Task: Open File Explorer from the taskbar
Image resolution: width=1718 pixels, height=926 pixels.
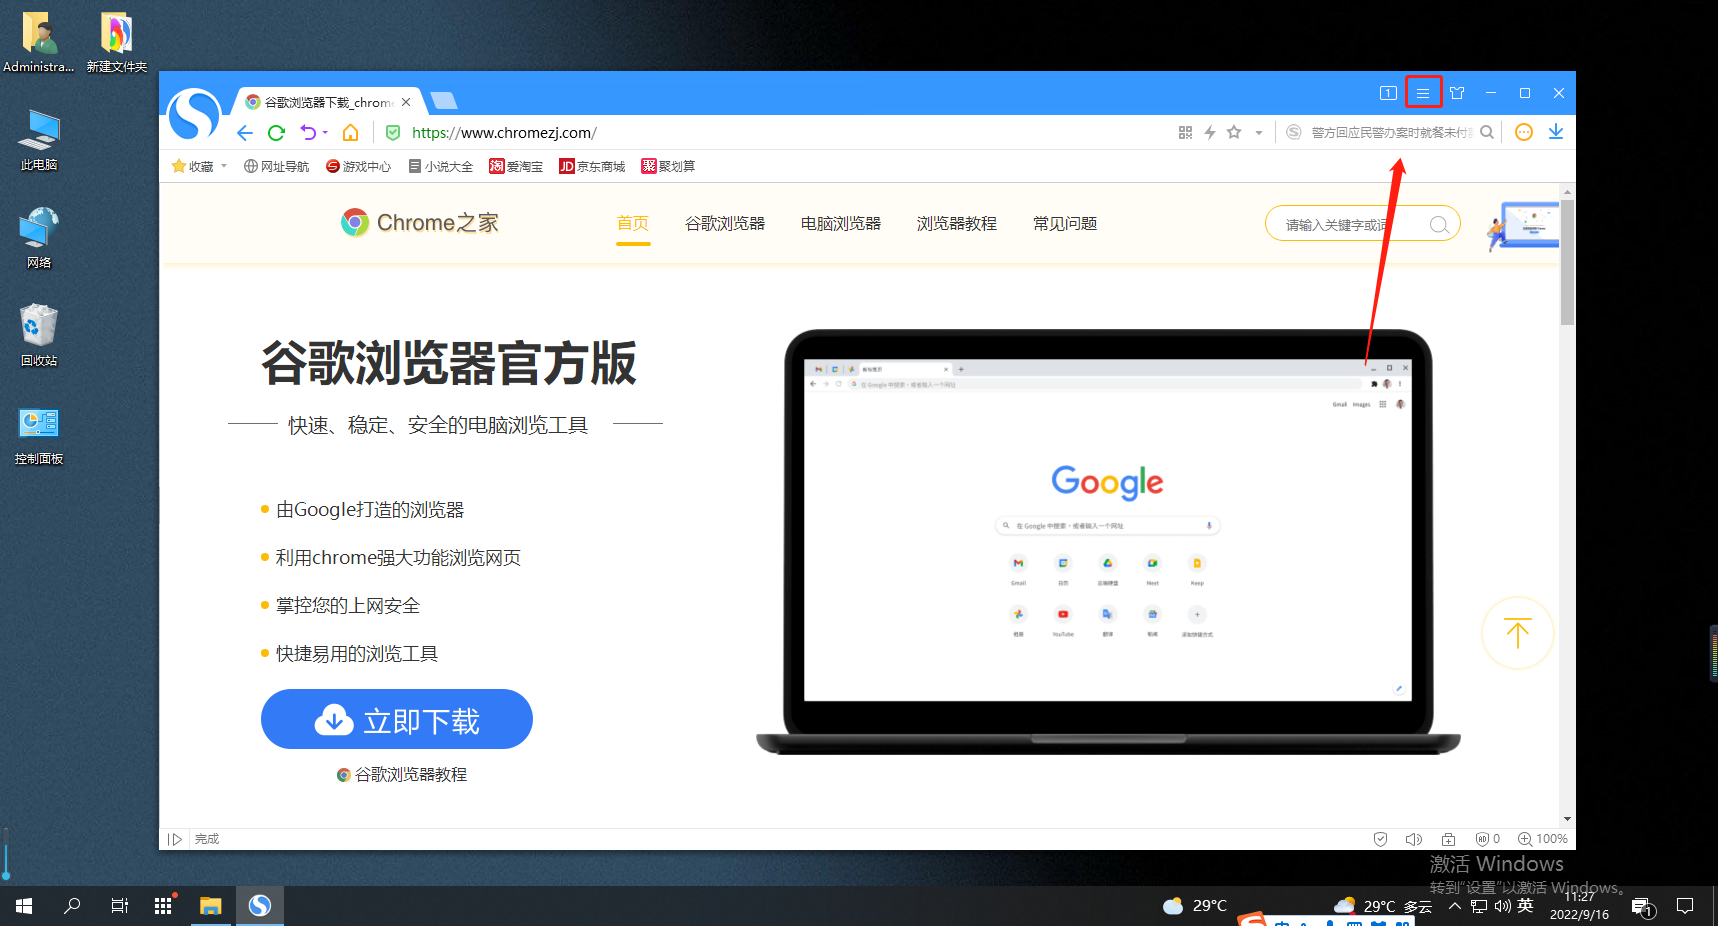Action: tap(210, 906)
